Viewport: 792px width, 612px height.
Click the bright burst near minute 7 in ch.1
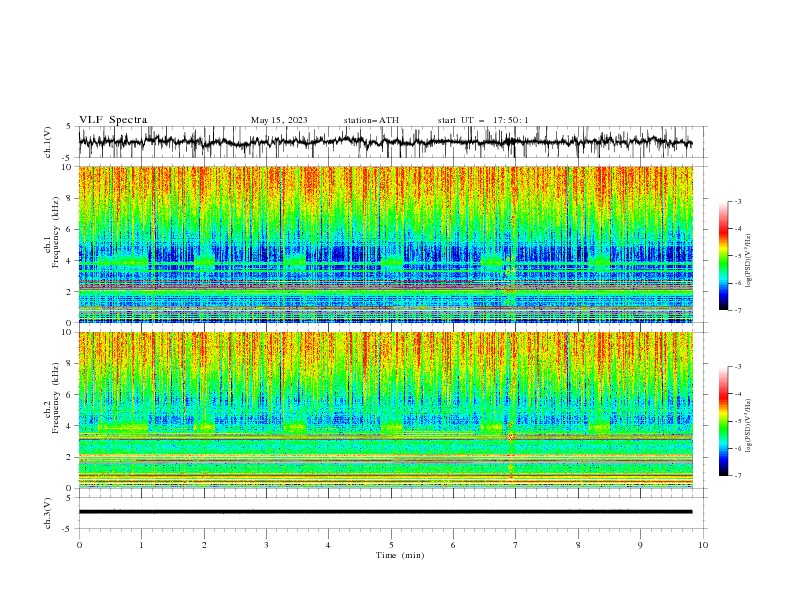point(511,272)
